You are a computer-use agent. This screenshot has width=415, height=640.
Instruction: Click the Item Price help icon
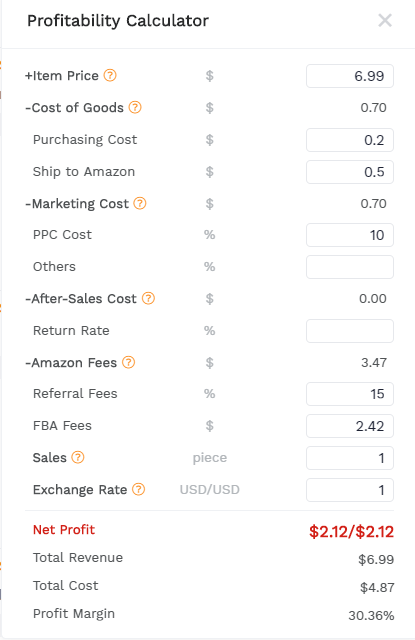[x=110, y=76]
